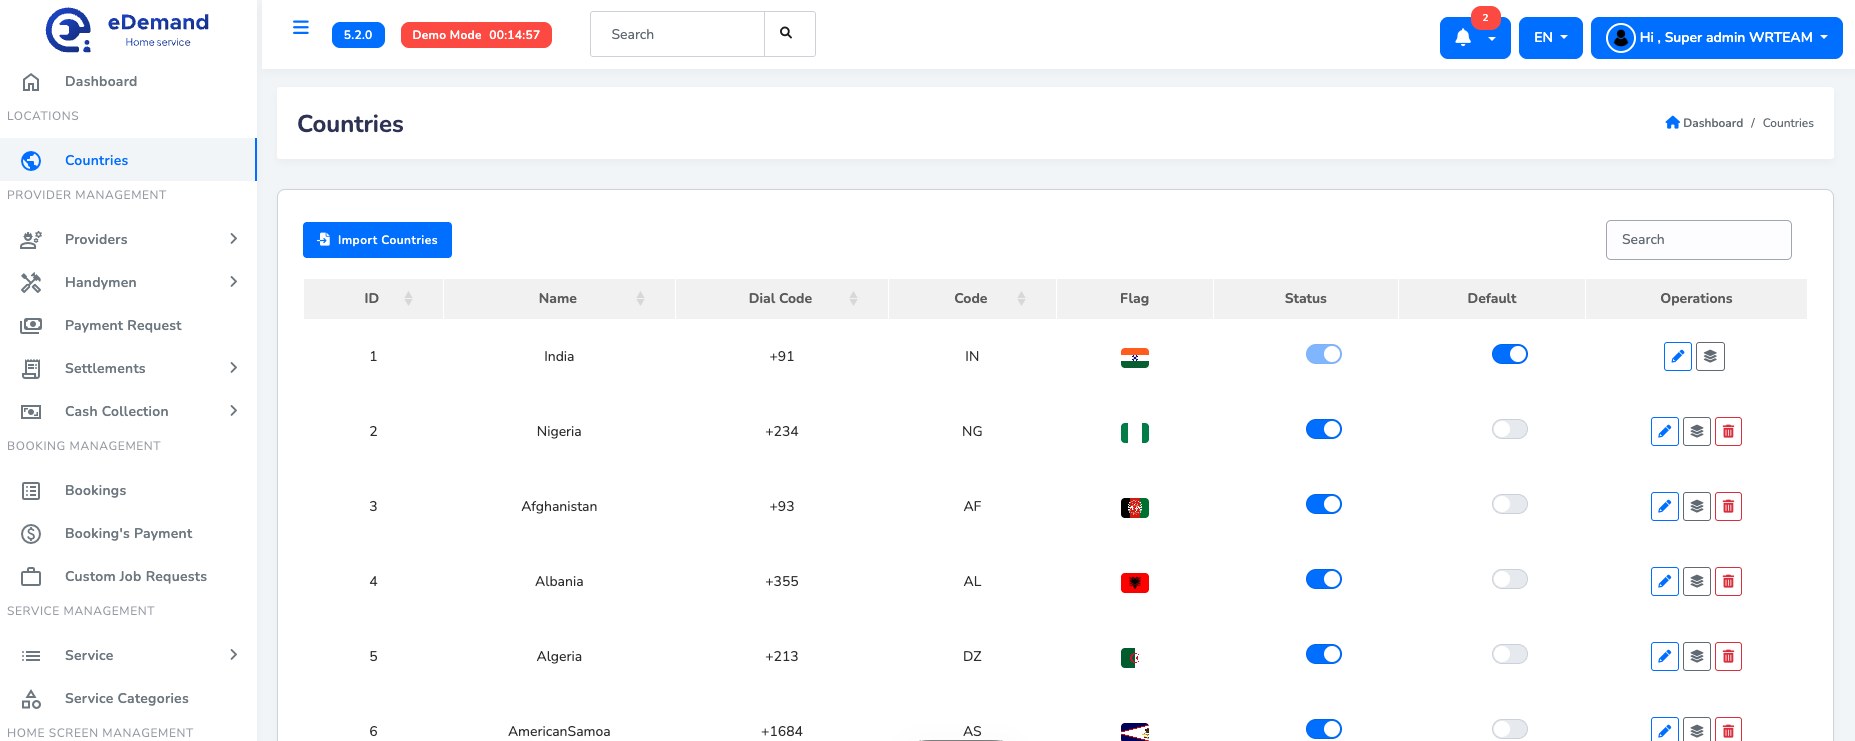Click the eDemand logo
The image size is (1855, 741).
(x=128, y=30)
